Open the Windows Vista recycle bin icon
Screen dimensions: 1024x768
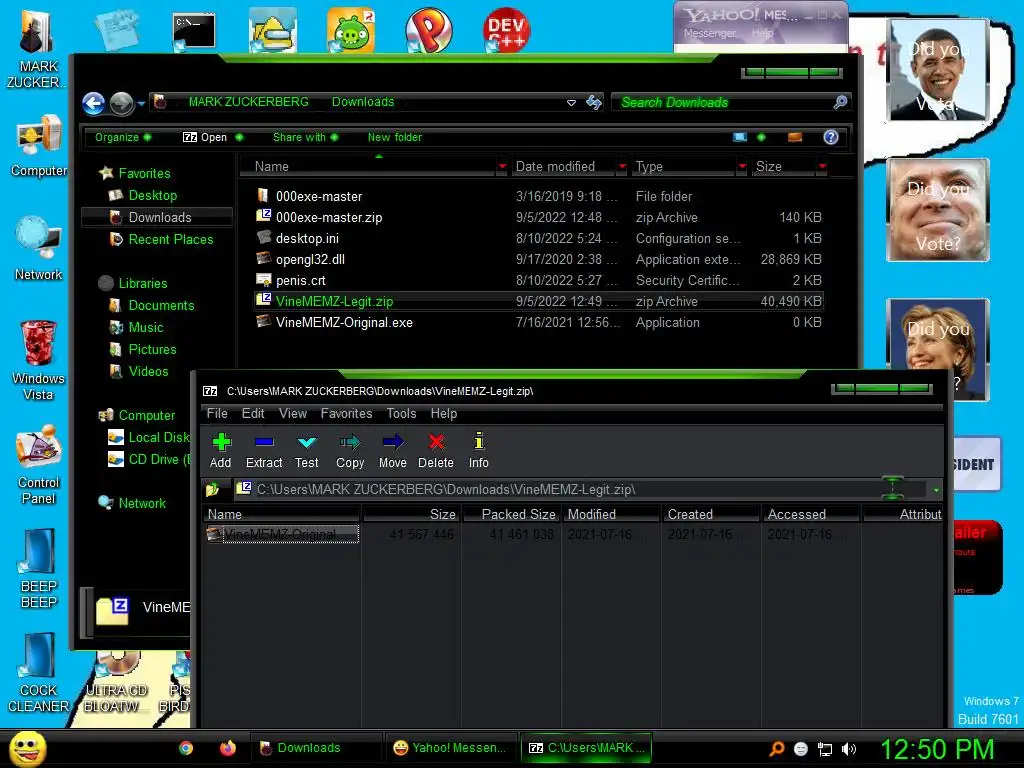(x=38, y=359)
